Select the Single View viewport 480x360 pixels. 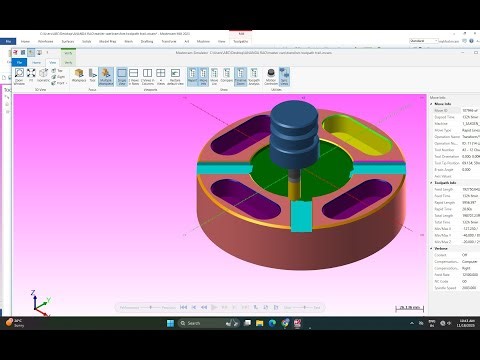[122, 77]
